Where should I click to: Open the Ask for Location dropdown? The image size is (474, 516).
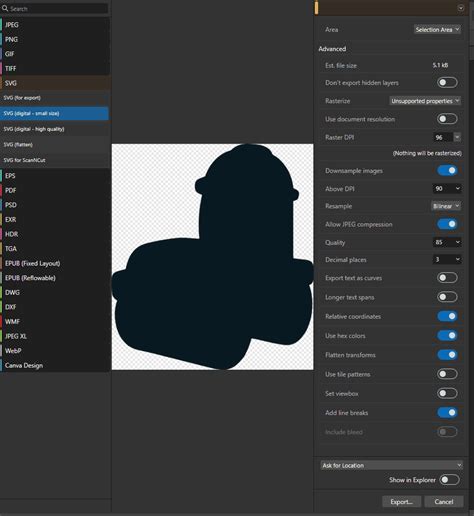point(392,465)
